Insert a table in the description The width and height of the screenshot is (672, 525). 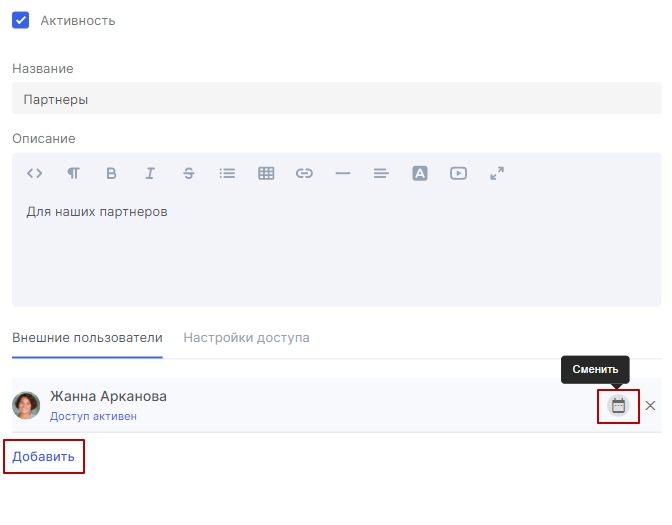tap(266, 174)
